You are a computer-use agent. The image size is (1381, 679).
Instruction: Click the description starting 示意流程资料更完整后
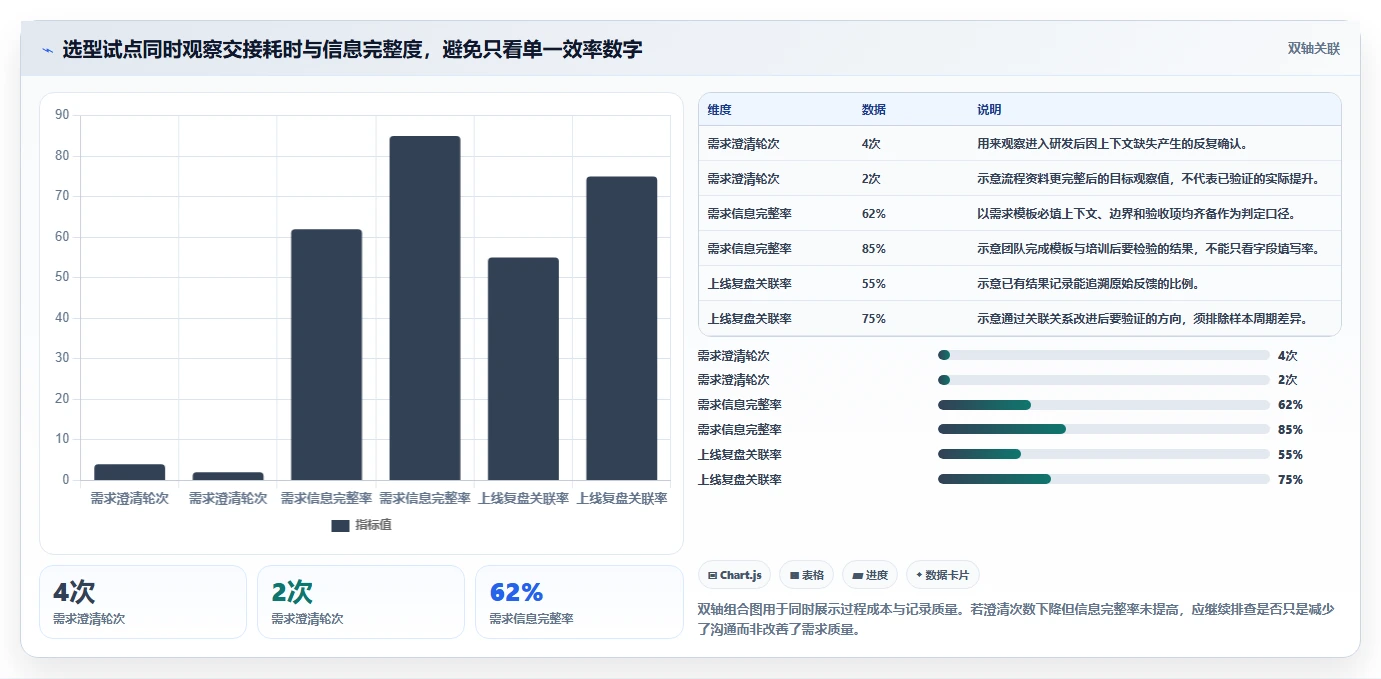pyautogui.click(x=1148, y=179)
